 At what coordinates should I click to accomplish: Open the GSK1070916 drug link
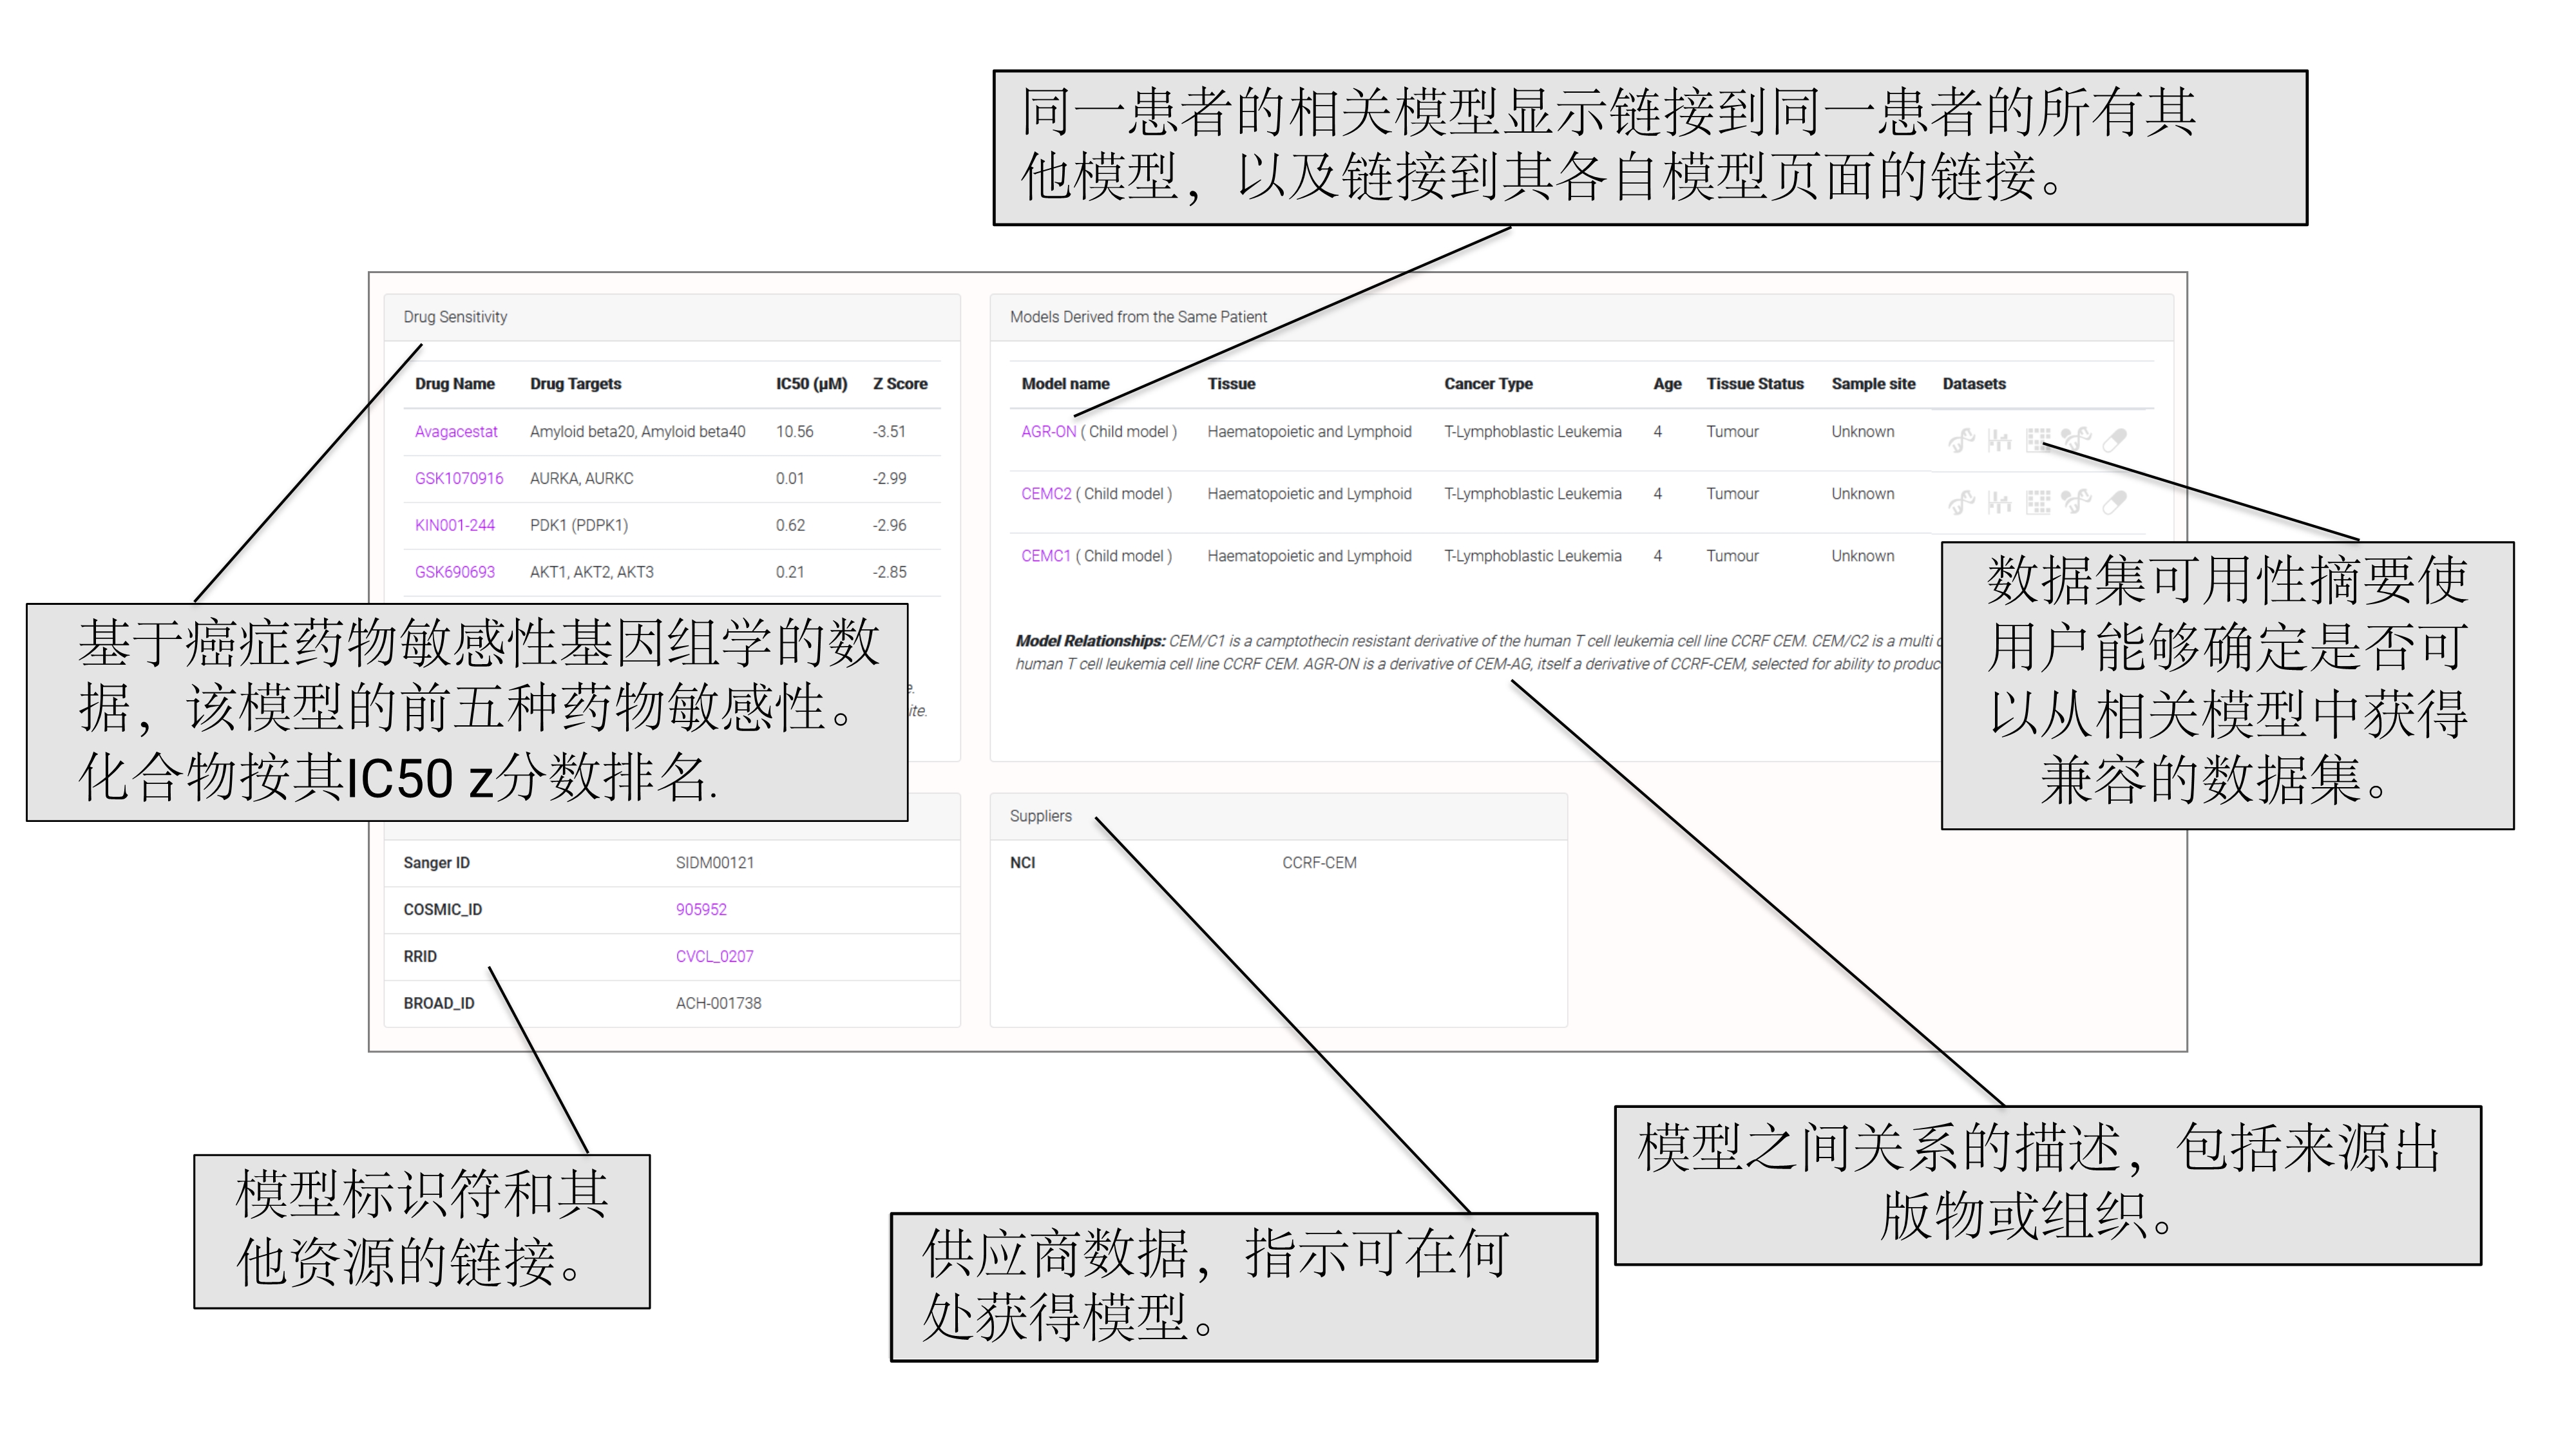click(459, 479)
